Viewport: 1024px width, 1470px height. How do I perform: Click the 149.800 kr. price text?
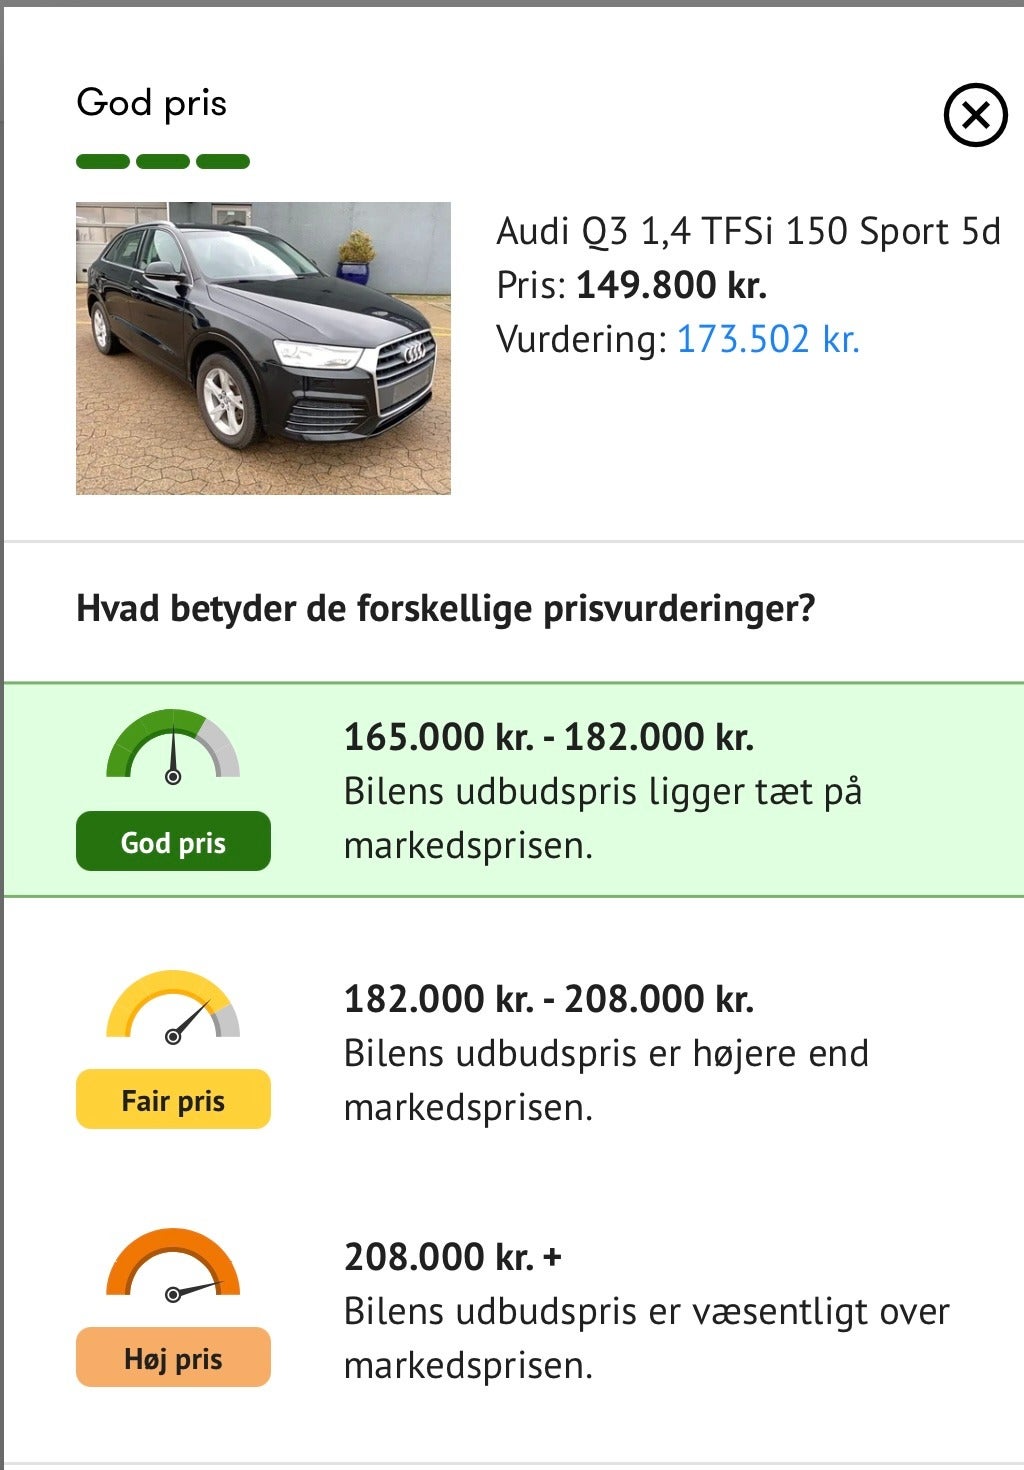coord(671,286)
